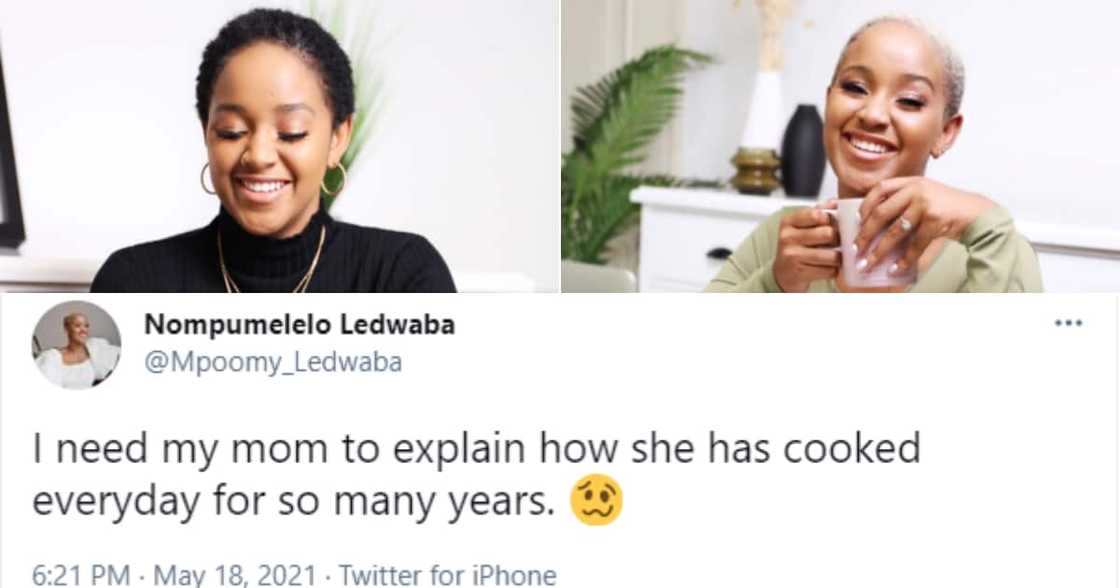Open the tweet's three-dot more options menu
Screen dimensions: 1120x588
pos(1069,324)
